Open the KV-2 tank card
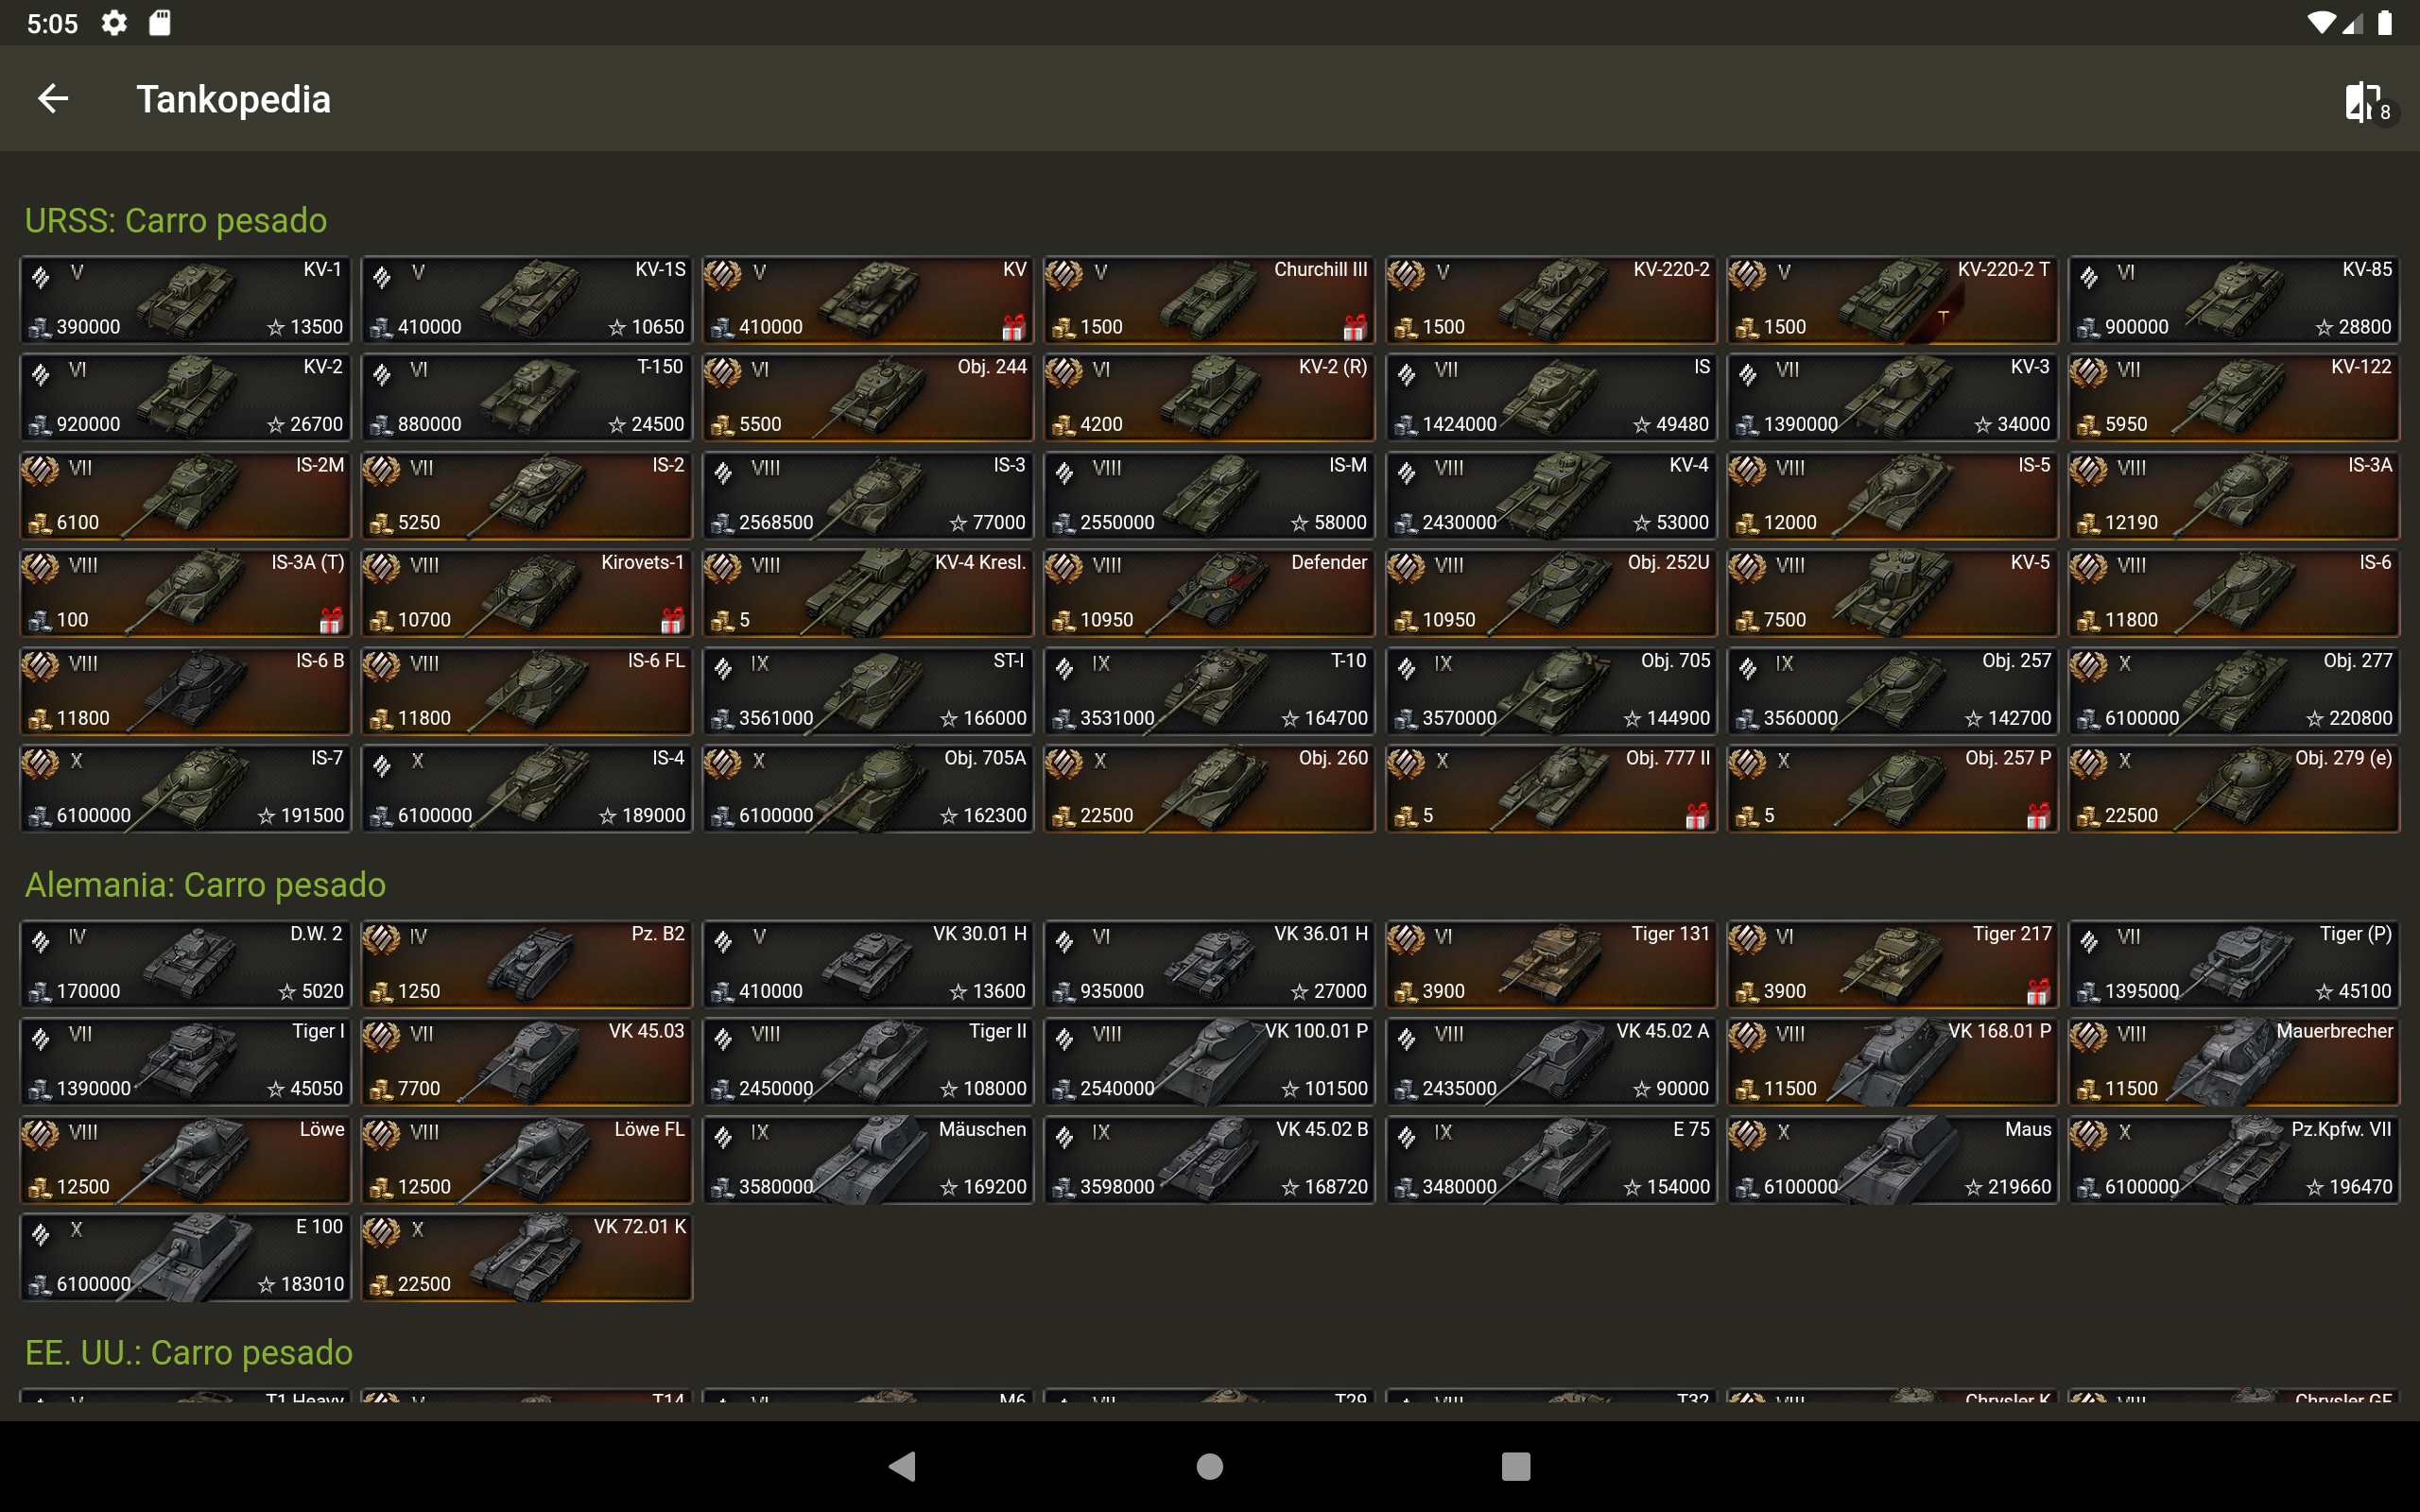 click(x=186, y=397)
